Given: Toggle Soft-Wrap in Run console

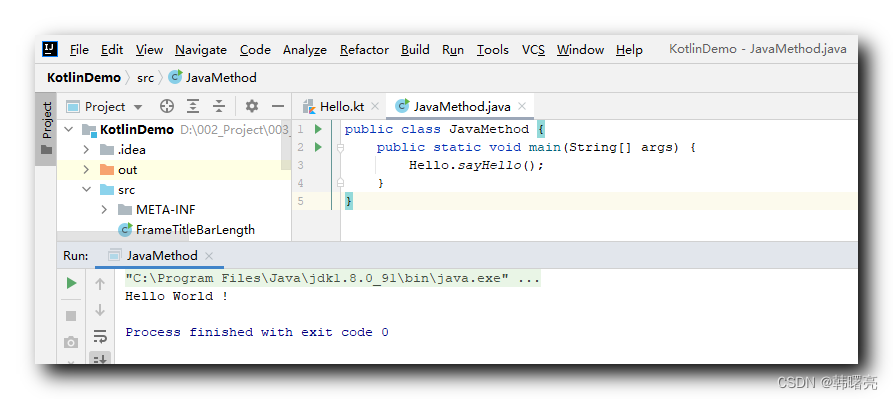Looking at the screenshot, I should pos(100,336).
